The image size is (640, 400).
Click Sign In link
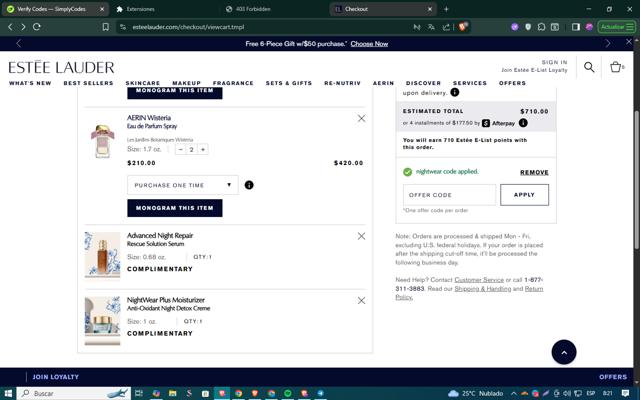click(x=554, y=62)
